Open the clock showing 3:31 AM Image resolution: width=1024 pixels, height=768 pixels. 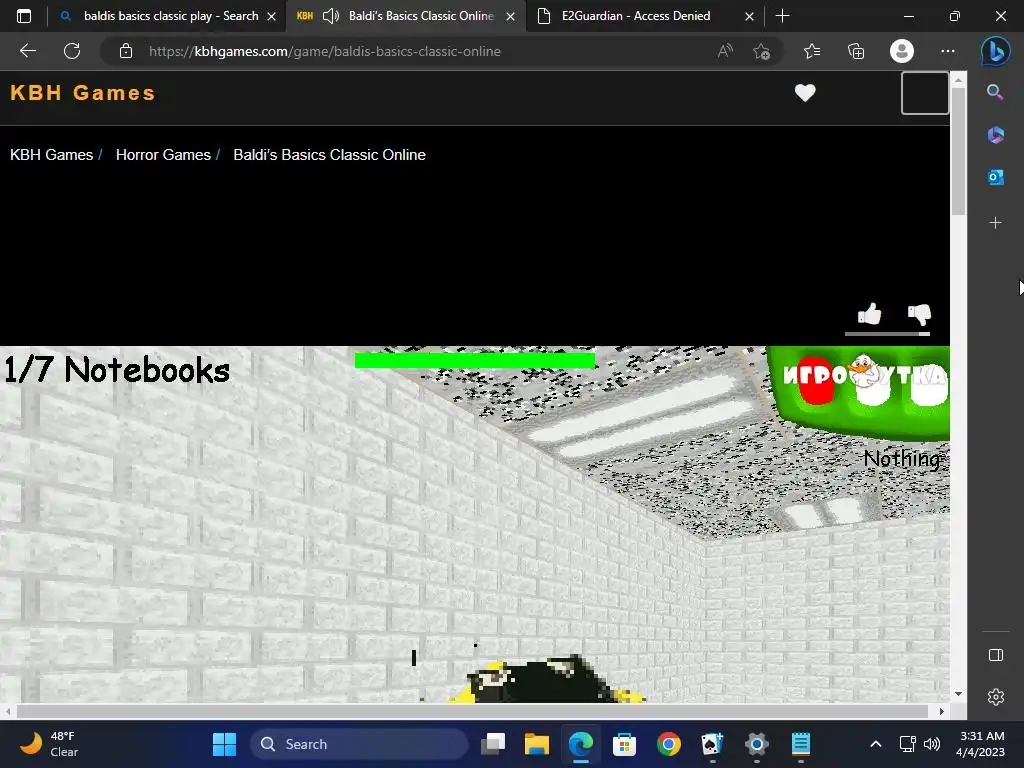click(x=980, y=744)
